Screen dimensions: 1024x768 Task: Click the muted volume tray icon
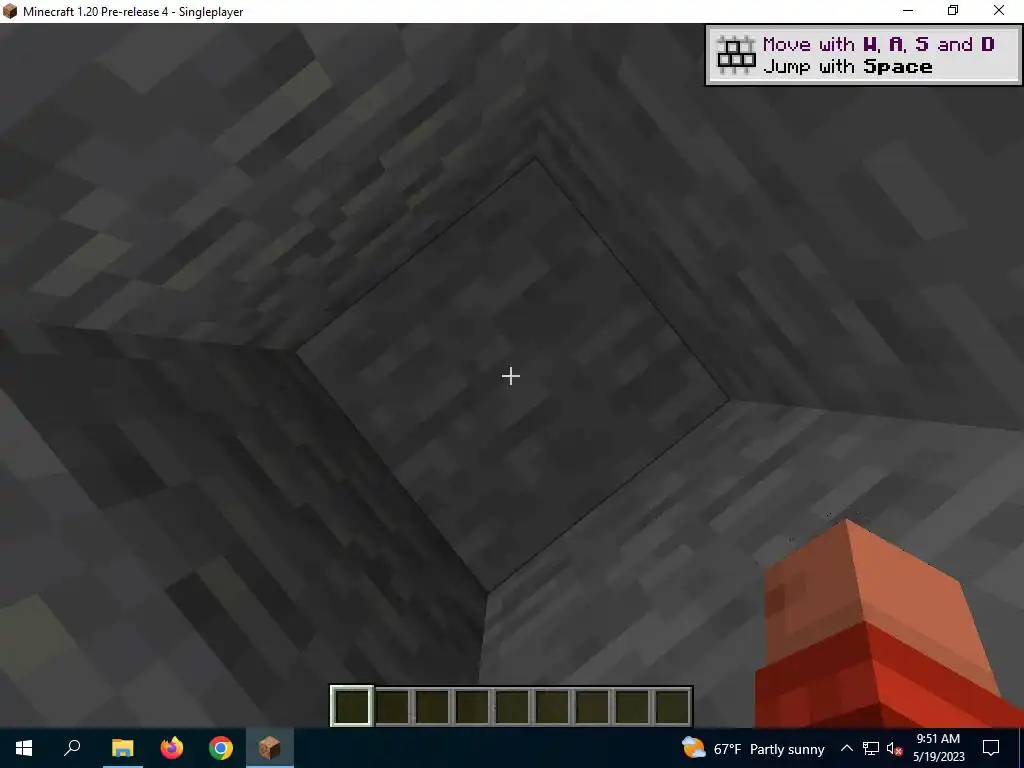(x=894, y=748)
